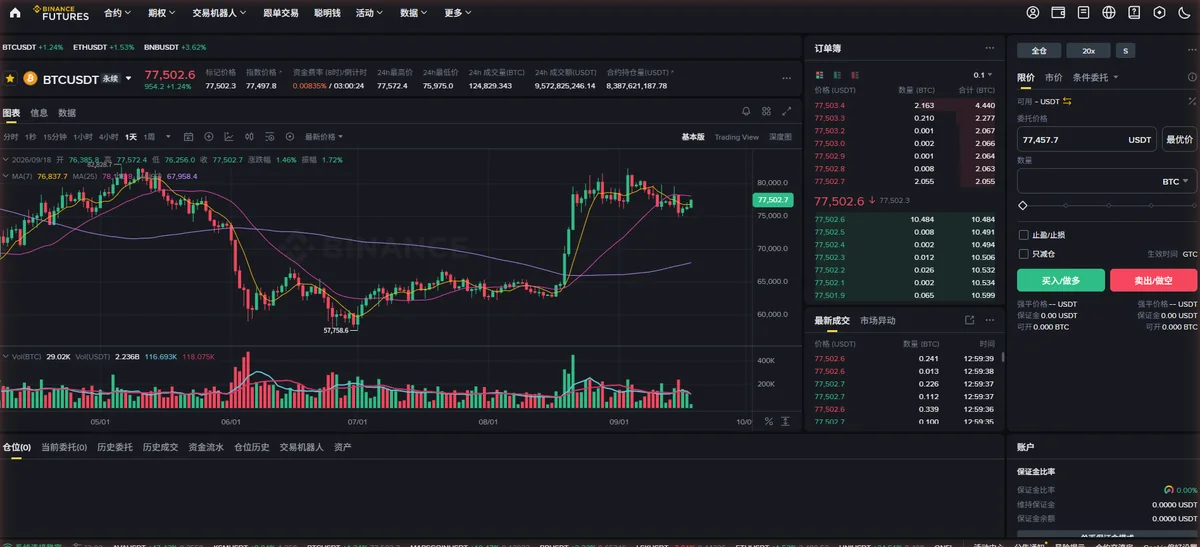Click the add drawing circle-plus icon
This screenshot has width=1200, height=547.
pos(209,136)
